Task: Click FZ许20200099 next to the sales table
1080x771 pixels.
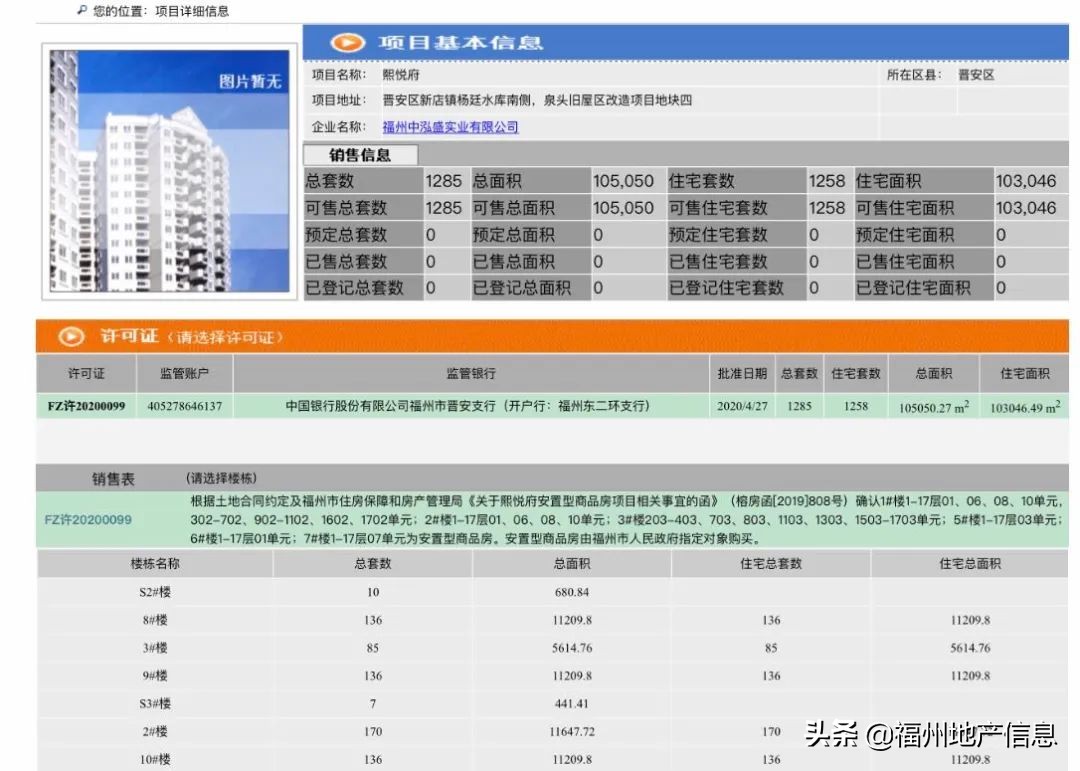Action: [x=89, y=520]
